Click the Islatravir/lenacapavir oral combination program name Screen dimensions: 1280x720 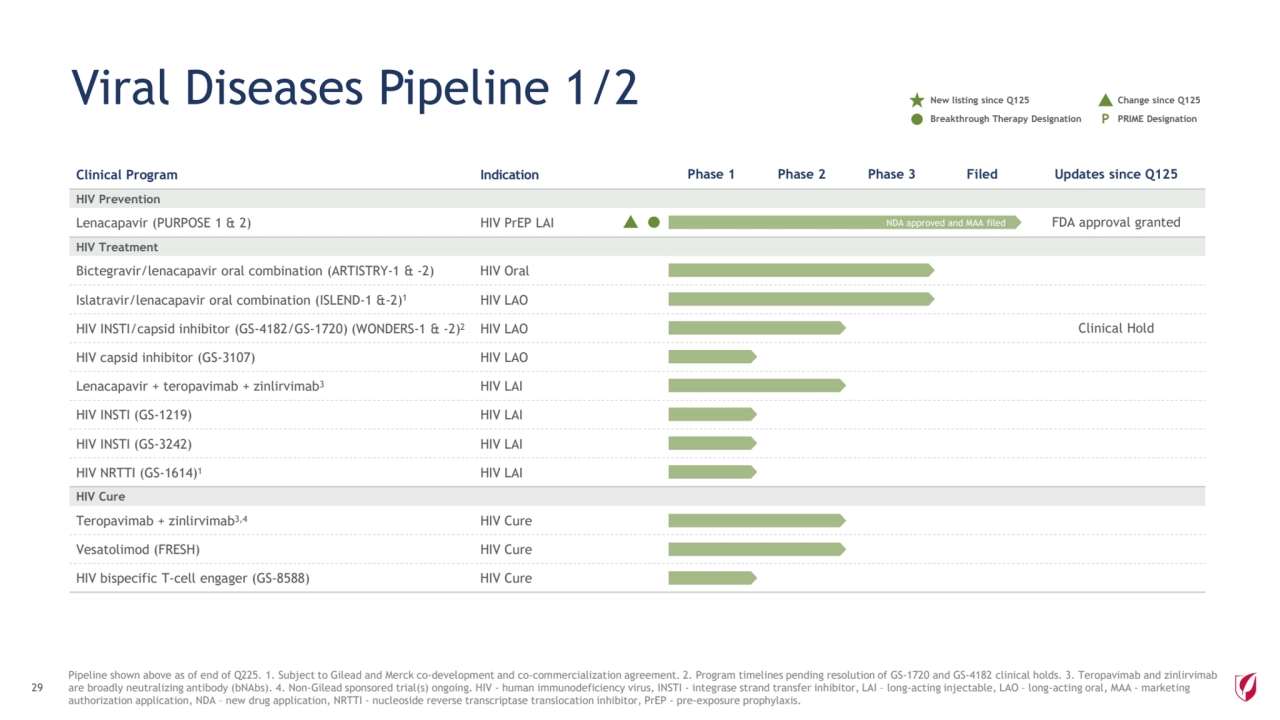point(241,300)
